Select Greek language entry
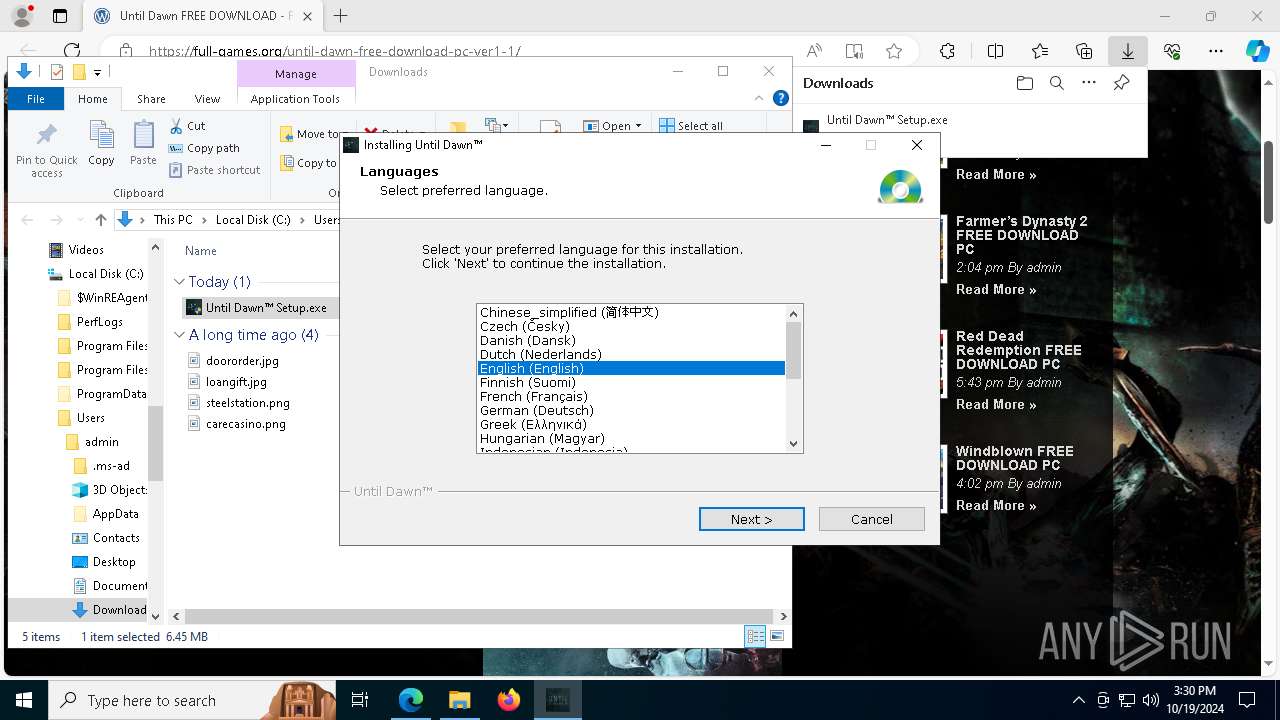 631,424
